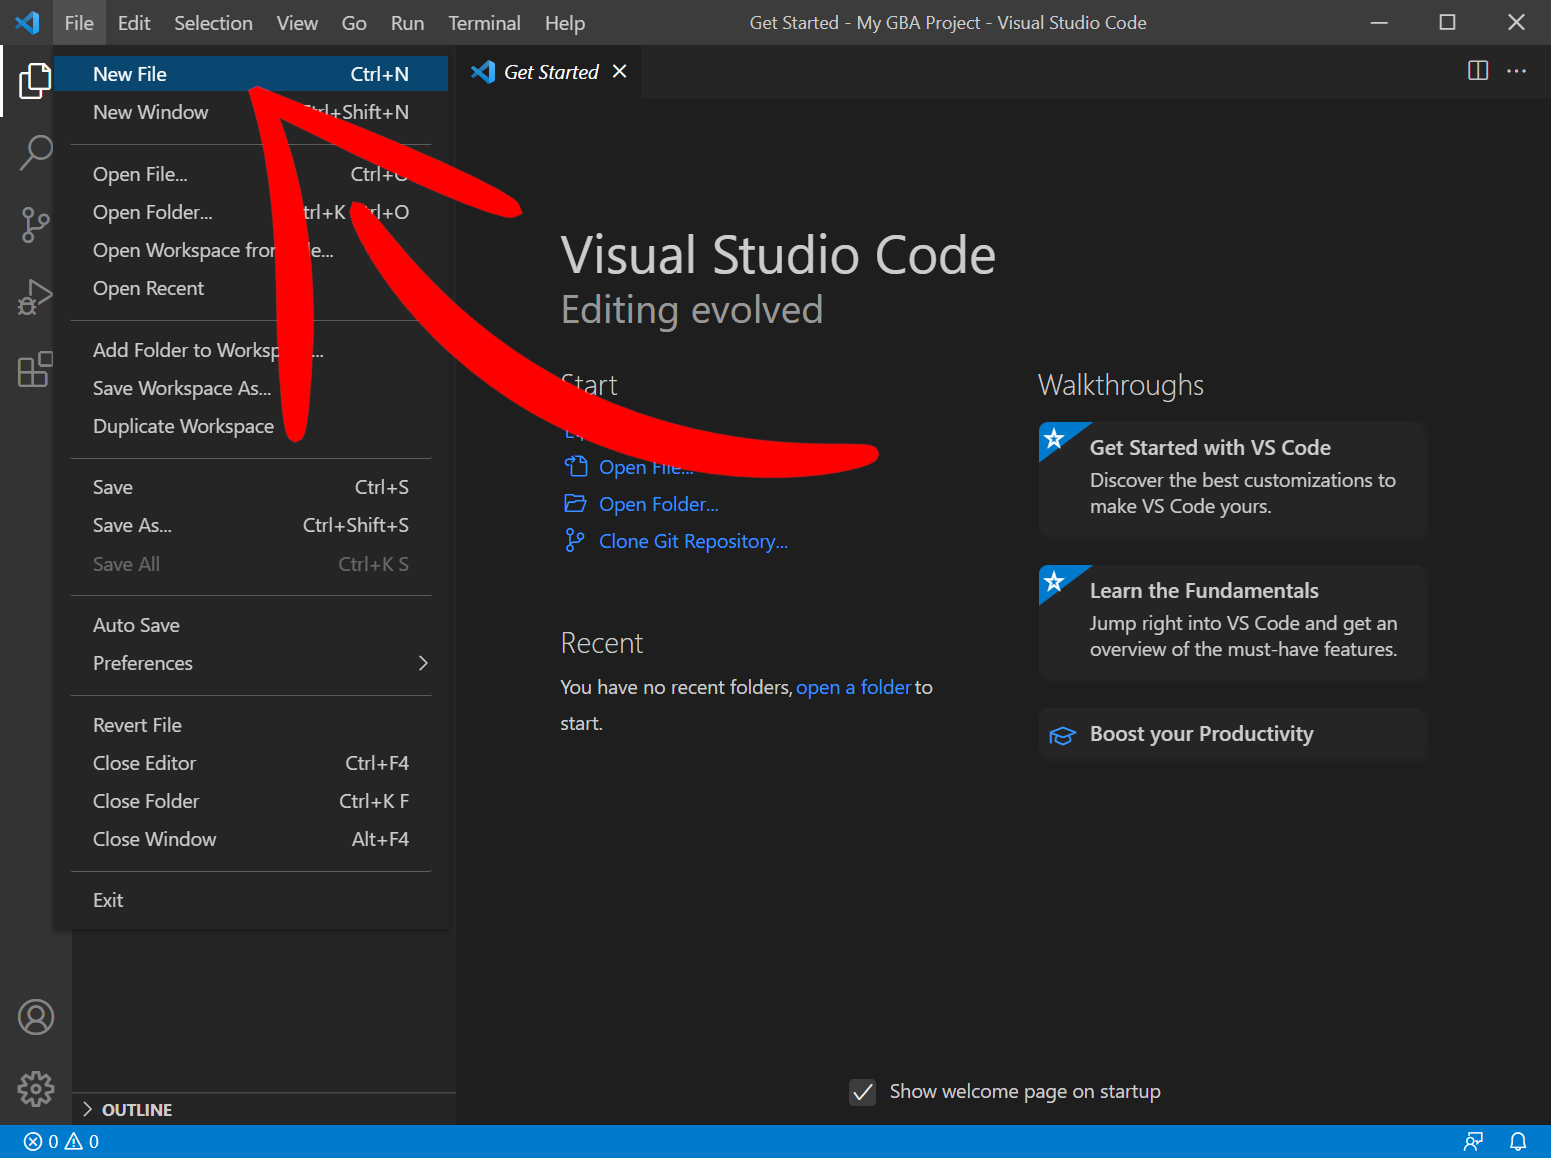Click the open a folder link under Recent
The image size is (1551, 1158).
(x=853, y=687)
